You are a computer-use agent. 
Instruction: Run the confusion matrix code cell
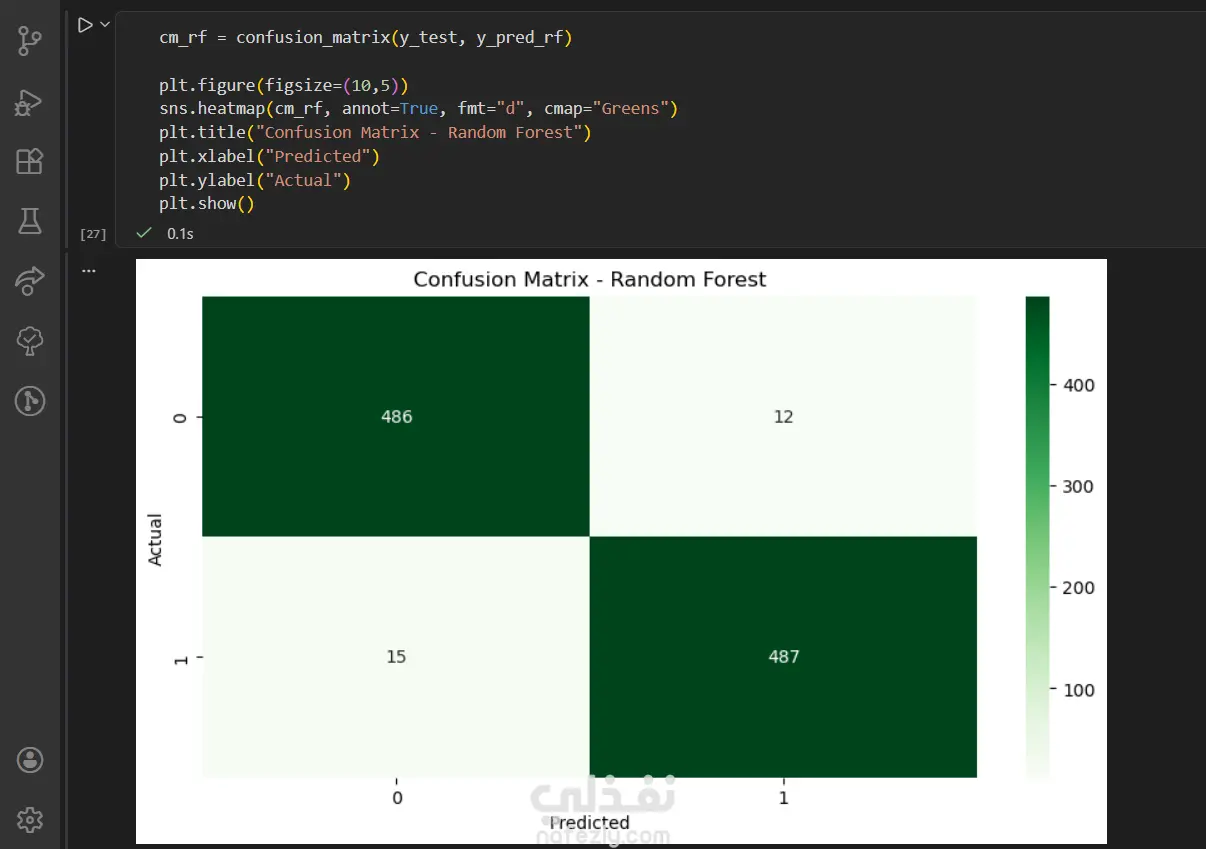[85, 24]
